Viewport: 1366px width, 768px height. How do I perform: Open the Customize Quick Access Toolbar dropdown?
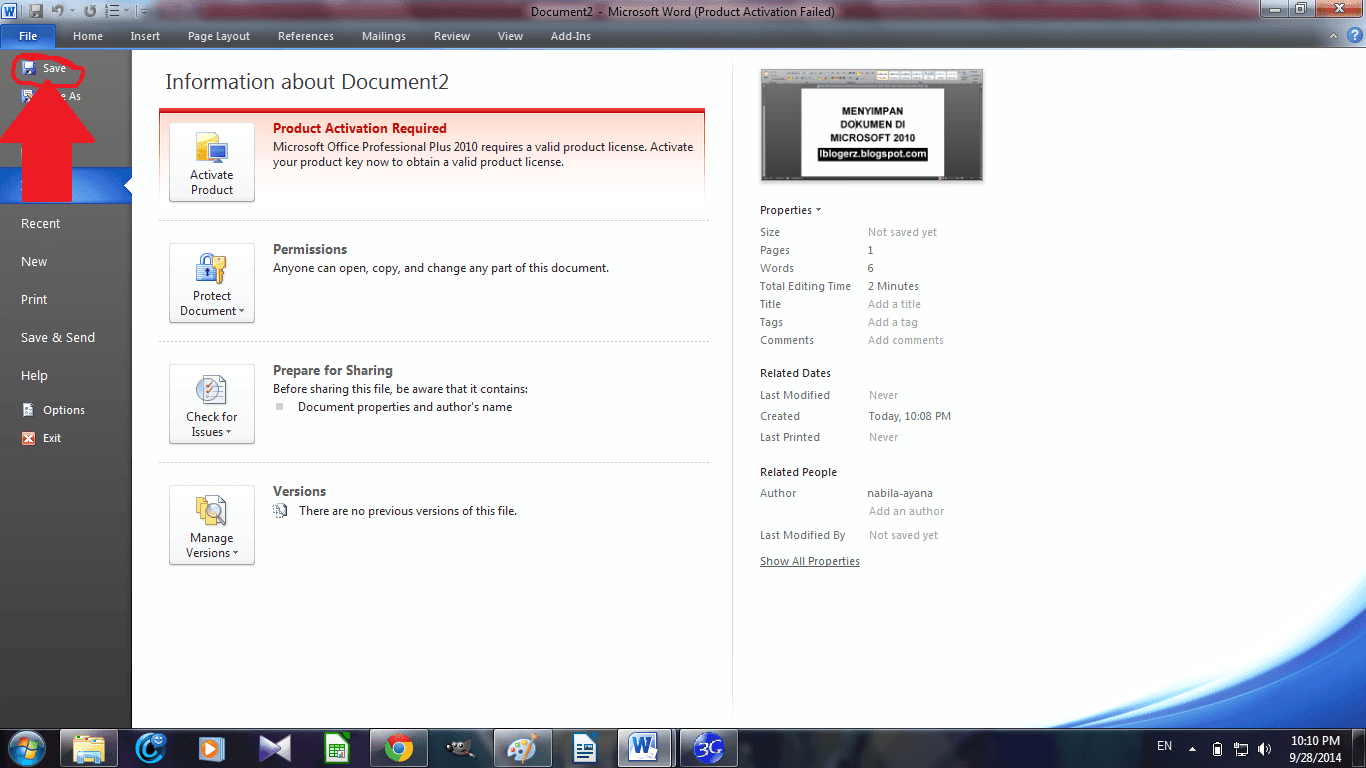click(145, 12)
